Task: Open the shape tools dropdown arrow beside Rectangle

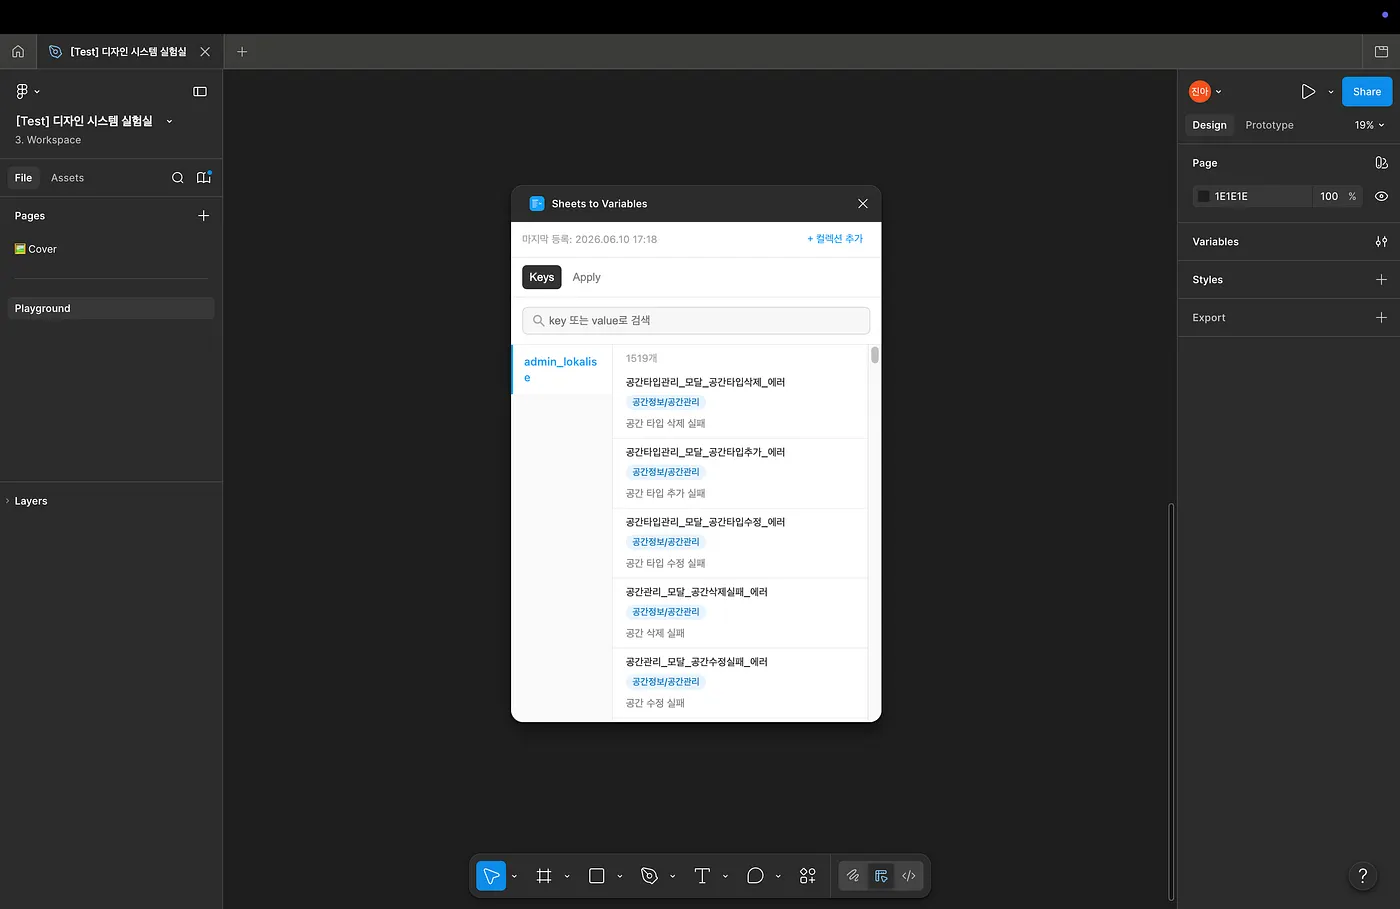Action: (x=620, y=876)
